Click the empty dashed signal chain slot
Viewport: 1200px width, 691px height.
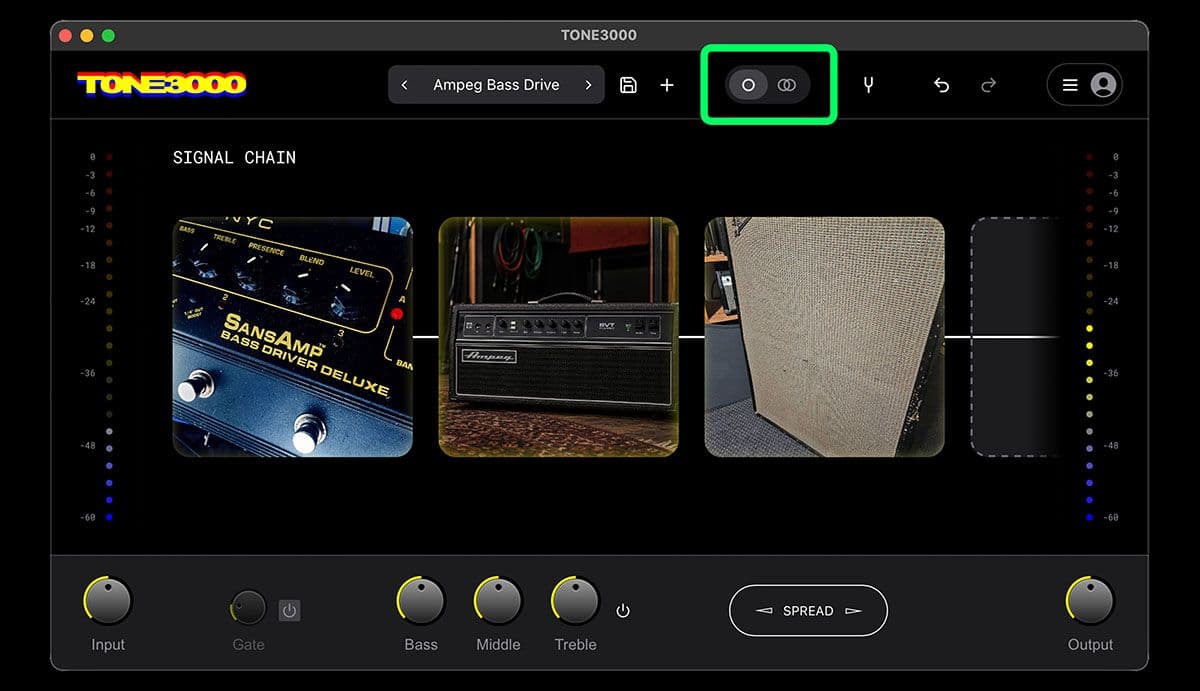point(1015,337)
